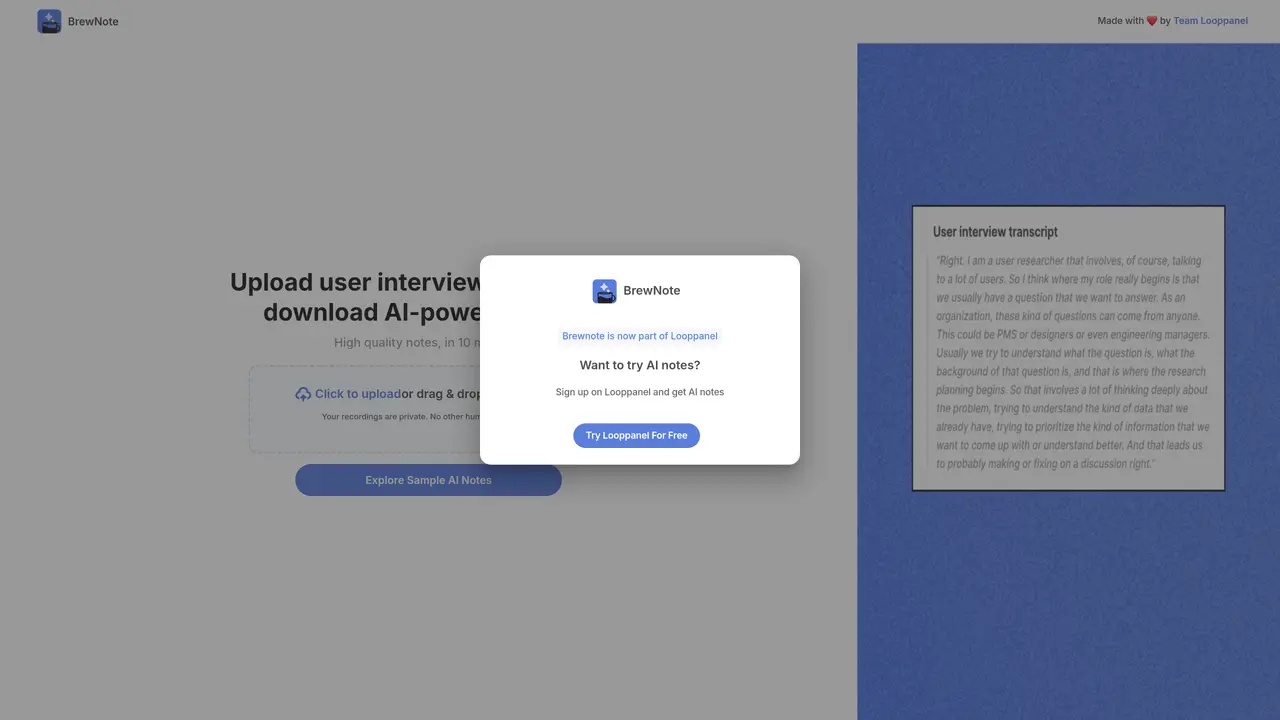Click the 'High quality notes' subtitle
Viewport: 1280px width, 720px height.
408,343
